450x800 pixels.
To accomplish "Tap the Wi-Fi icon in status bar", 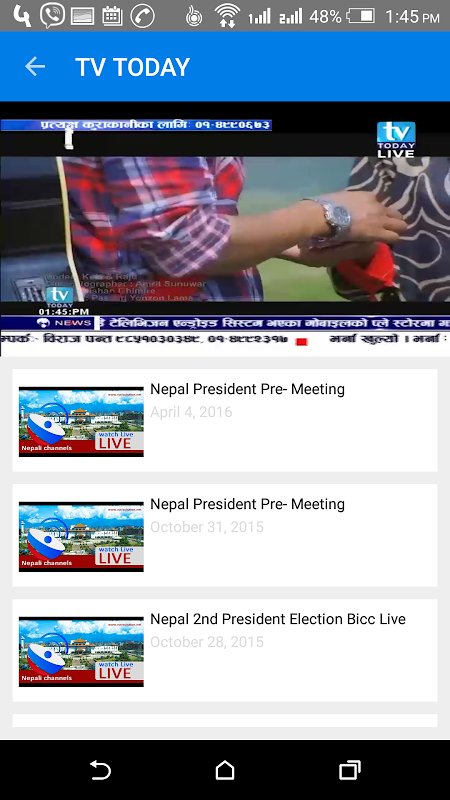I will pos(227,16).
